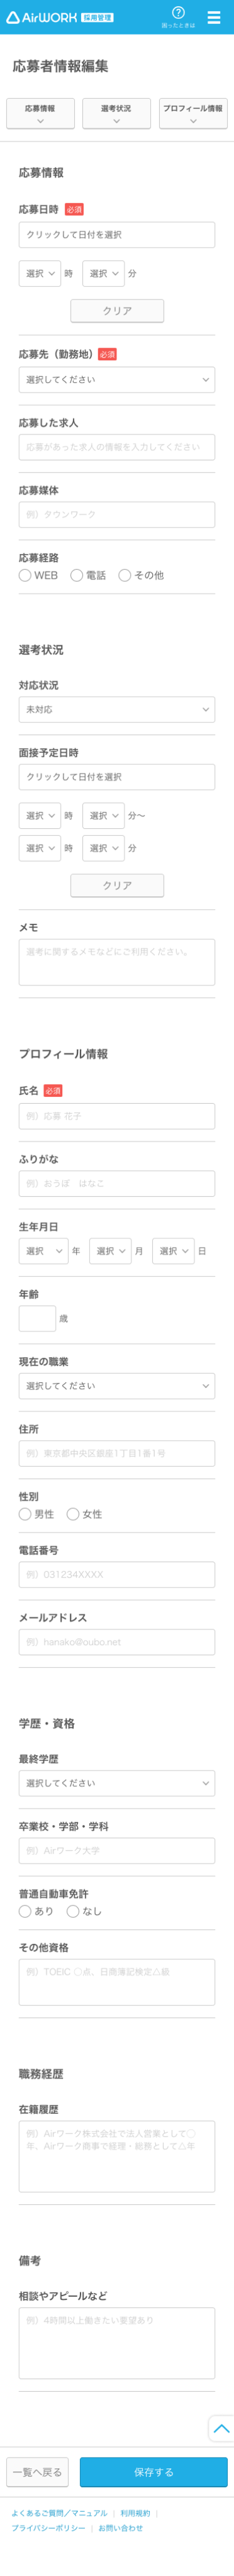Image resolution: width=234 pixels, height=2576 pixels.
Task: Click the 氏名 input field
Action: (x=117, y=1116)
